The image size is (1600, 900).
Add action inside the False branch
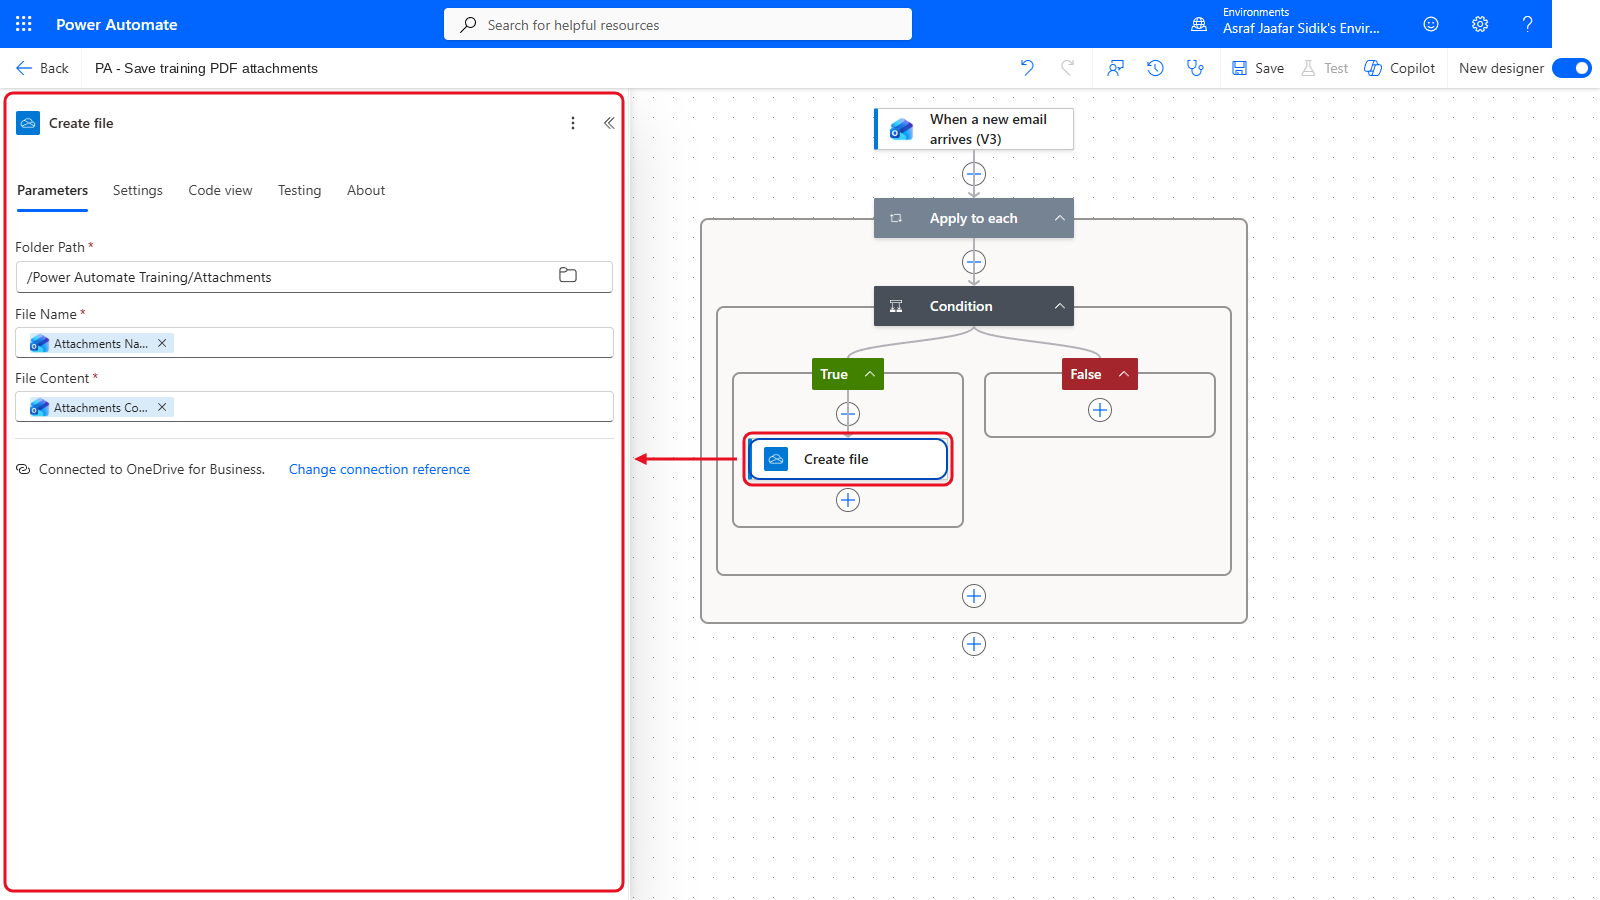tap(1100, 410)
